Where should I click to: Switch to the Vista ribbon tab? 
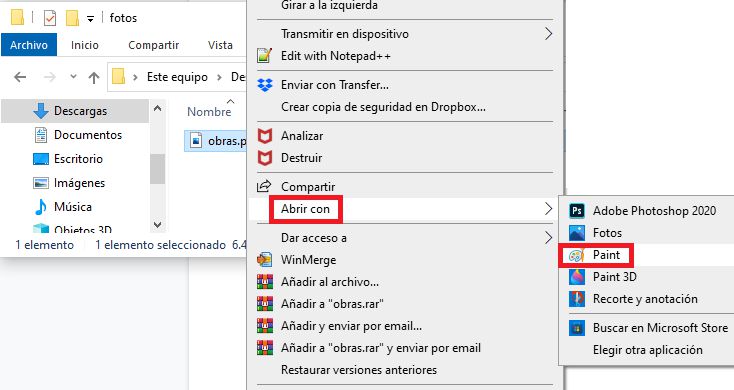pyautogui.click(x=220, y=45)
